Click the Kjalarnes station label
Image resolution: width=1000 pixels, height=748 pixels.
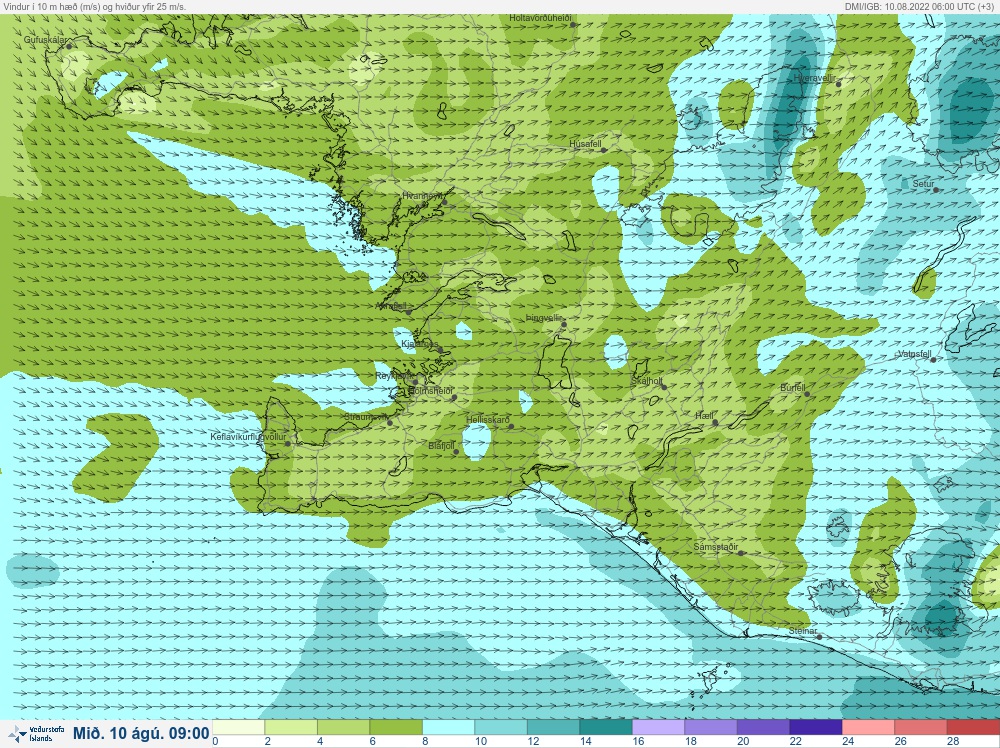click(x=420, y=344)
